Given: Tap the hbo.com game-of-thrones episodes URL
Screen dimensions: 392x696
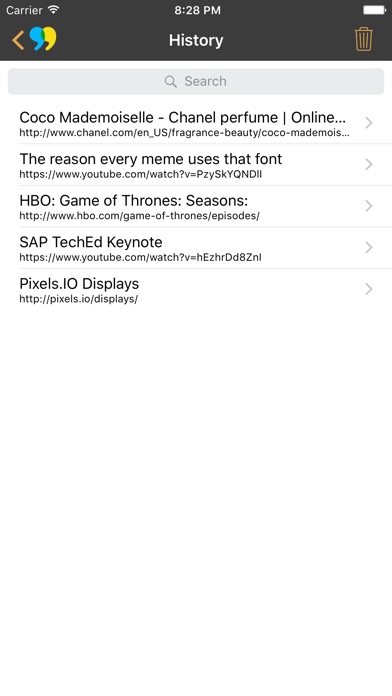Looking at the screenshot, I should pyautogui.click(x=139, y=216).
